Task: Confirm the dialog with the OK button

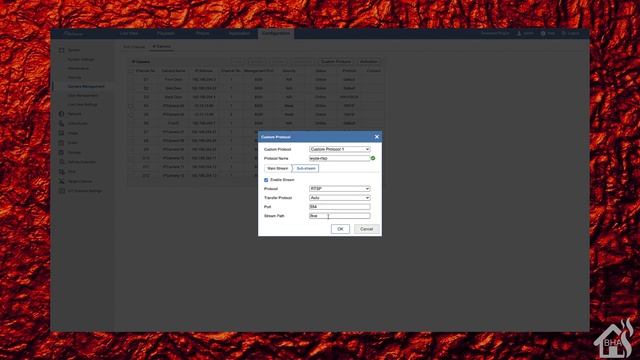Action: tap(340, 229)
